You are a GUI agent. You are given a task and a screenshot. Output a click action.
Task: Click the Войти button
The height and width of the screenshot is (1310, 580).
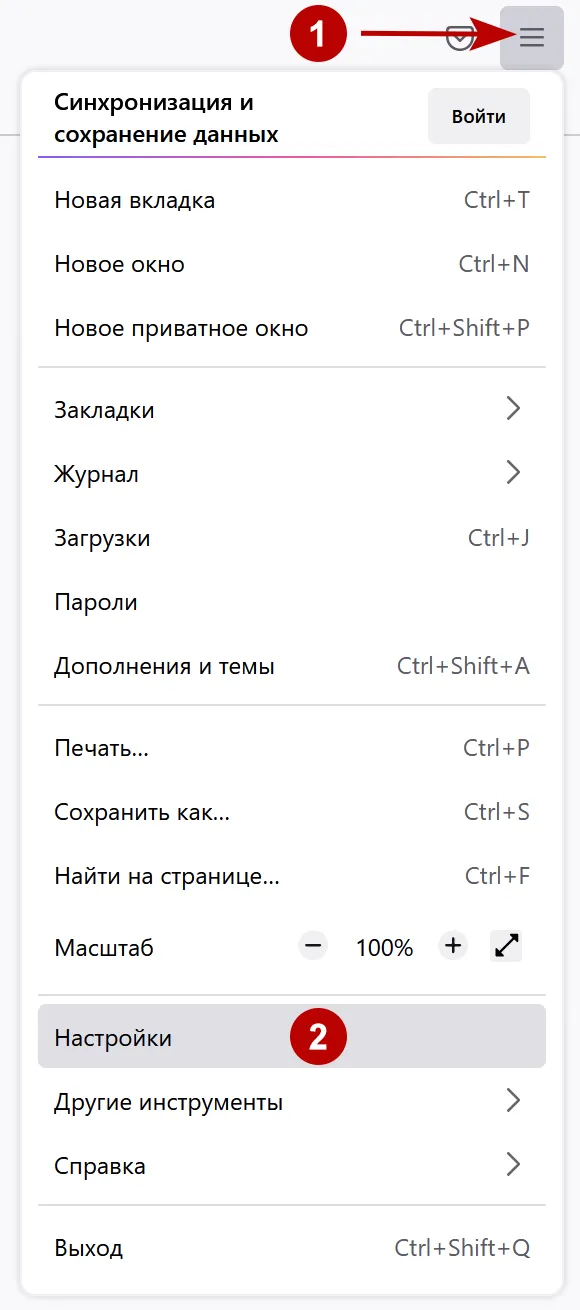478,116
